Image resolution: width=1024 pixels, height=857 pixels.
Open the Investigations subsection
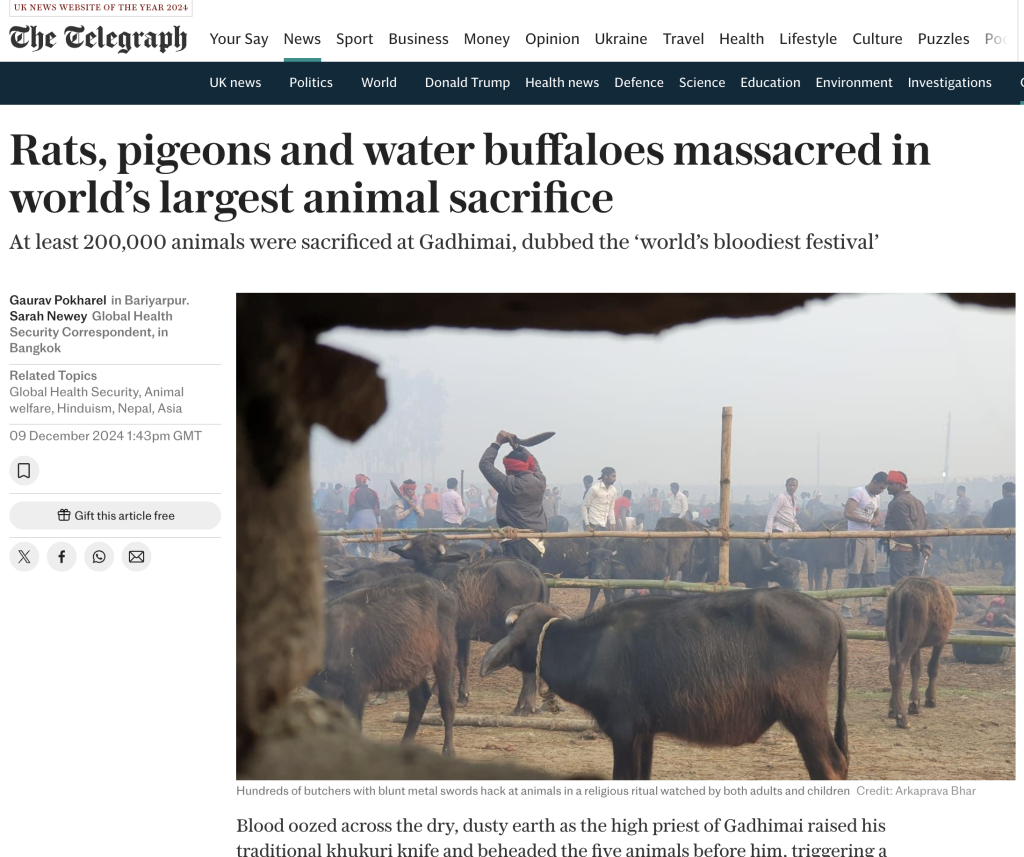pos(950,83)
